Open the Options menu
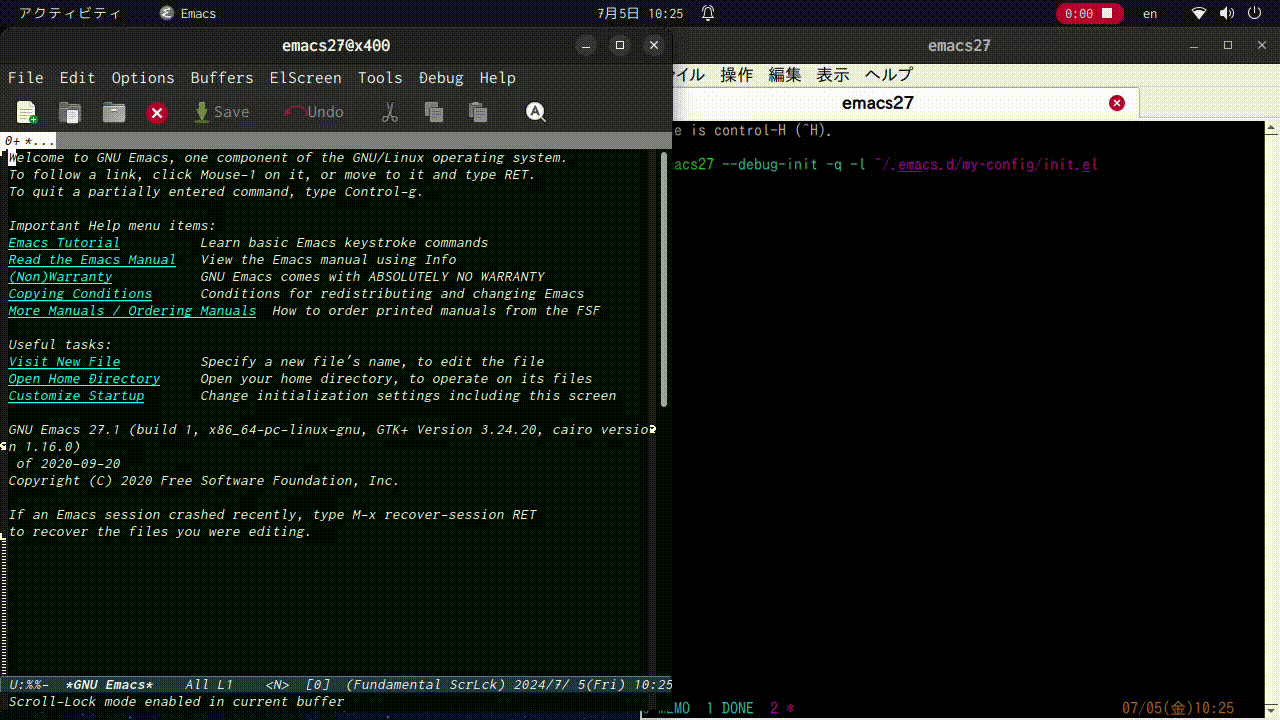Viewport: 1280px width, 720px height. click(x=143, y=78)
